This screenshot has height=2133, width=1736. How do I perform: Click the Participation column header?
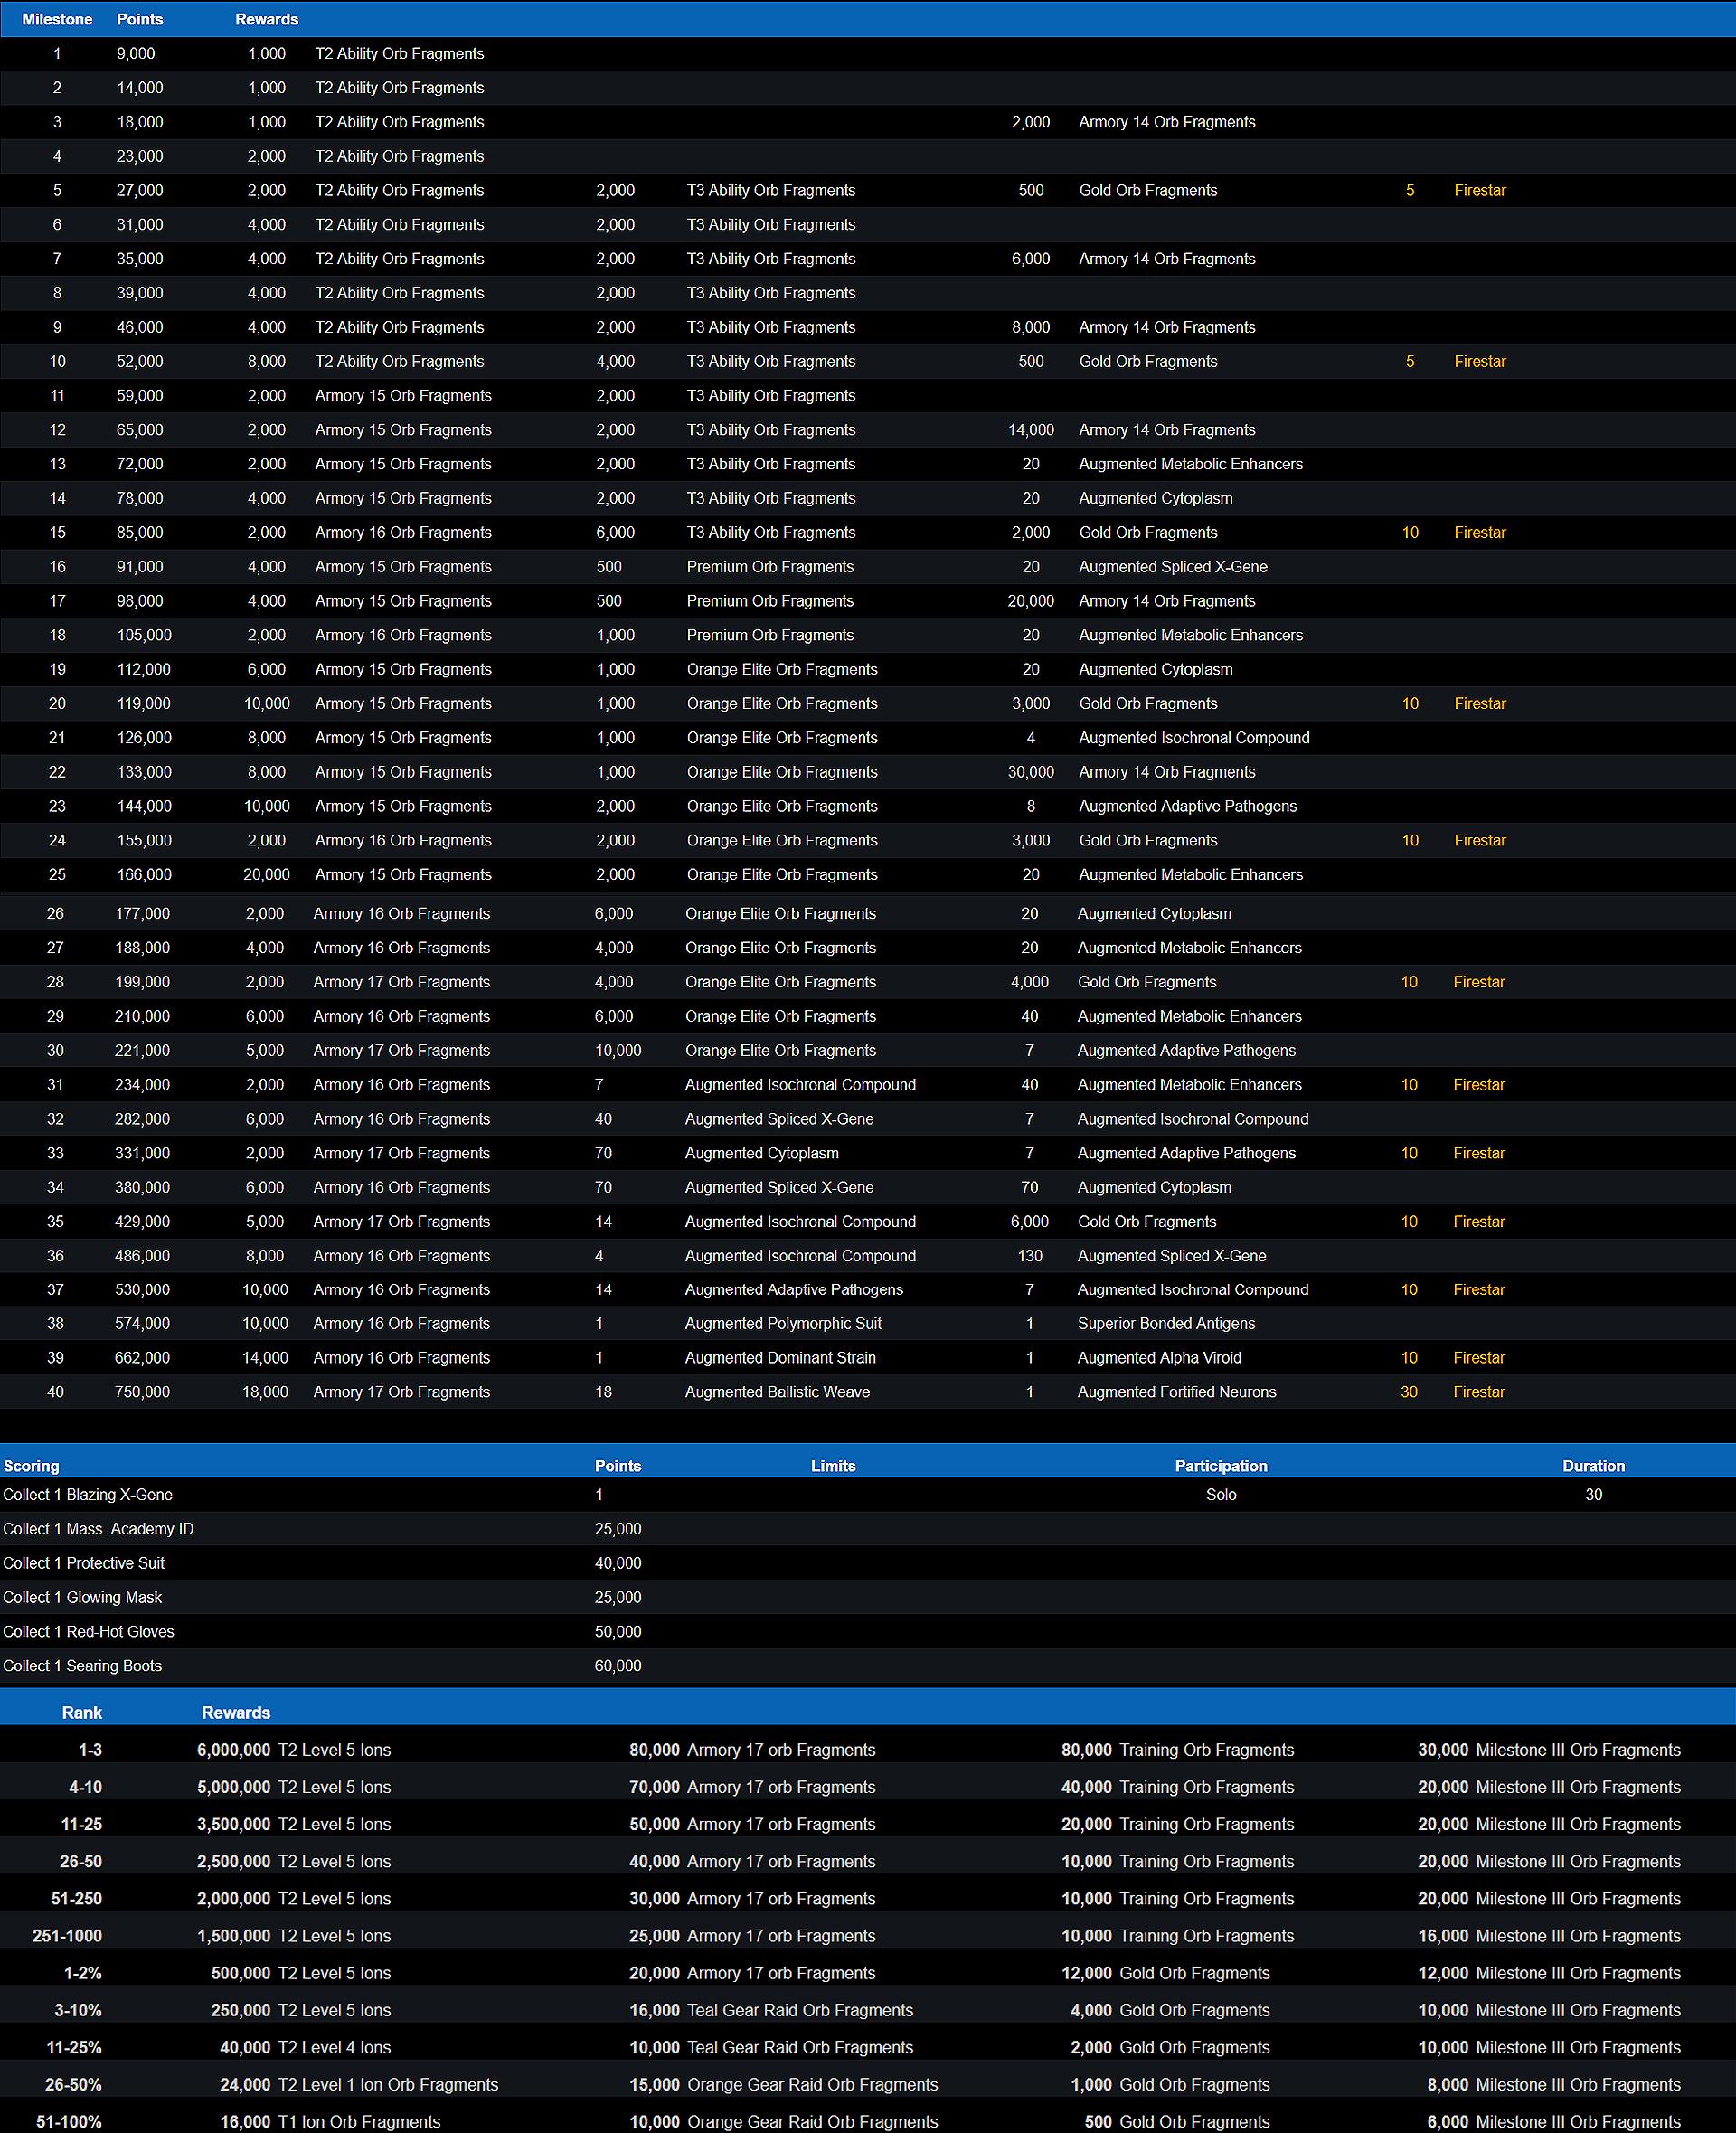(x=1220, y=1466)
